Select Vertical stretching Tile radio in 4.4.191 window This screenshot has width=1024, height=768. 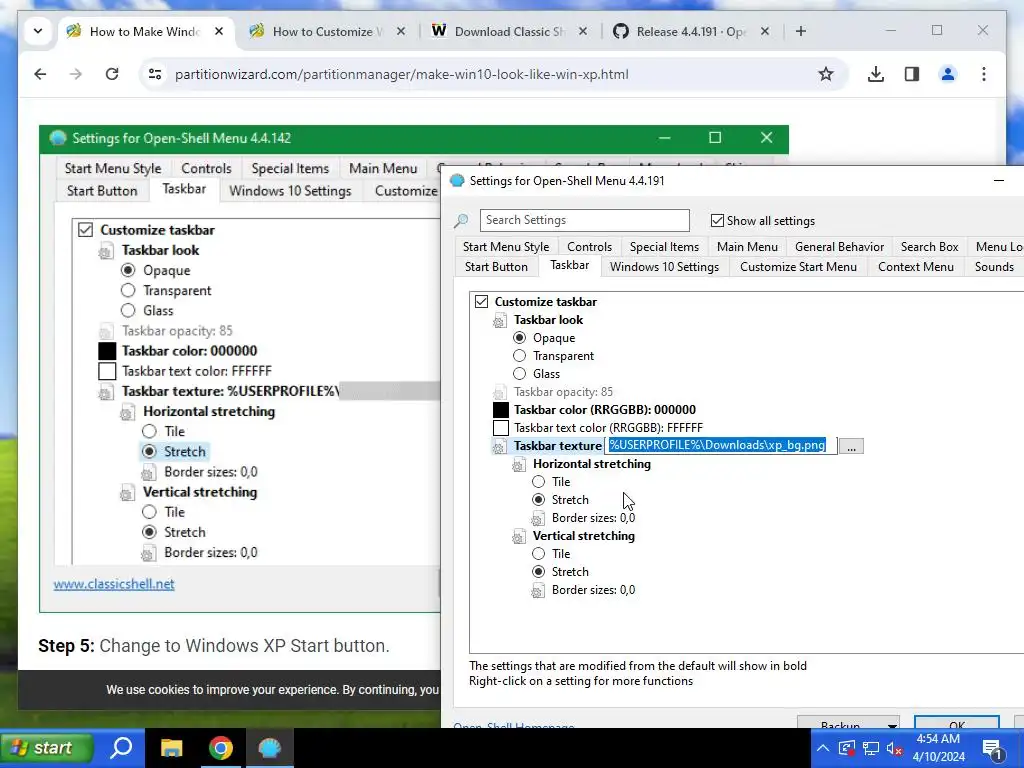coord(538,554)
